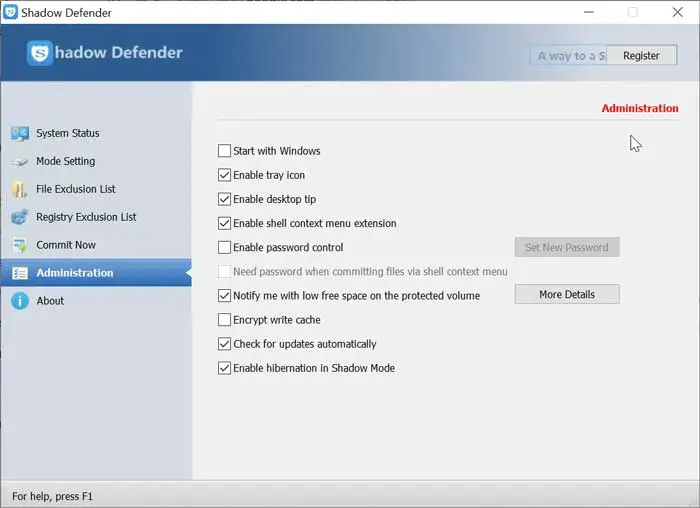Click the Registry Exclusion List icon
Image resolution: width=700 pixels, height=508 pixels.
20,217
